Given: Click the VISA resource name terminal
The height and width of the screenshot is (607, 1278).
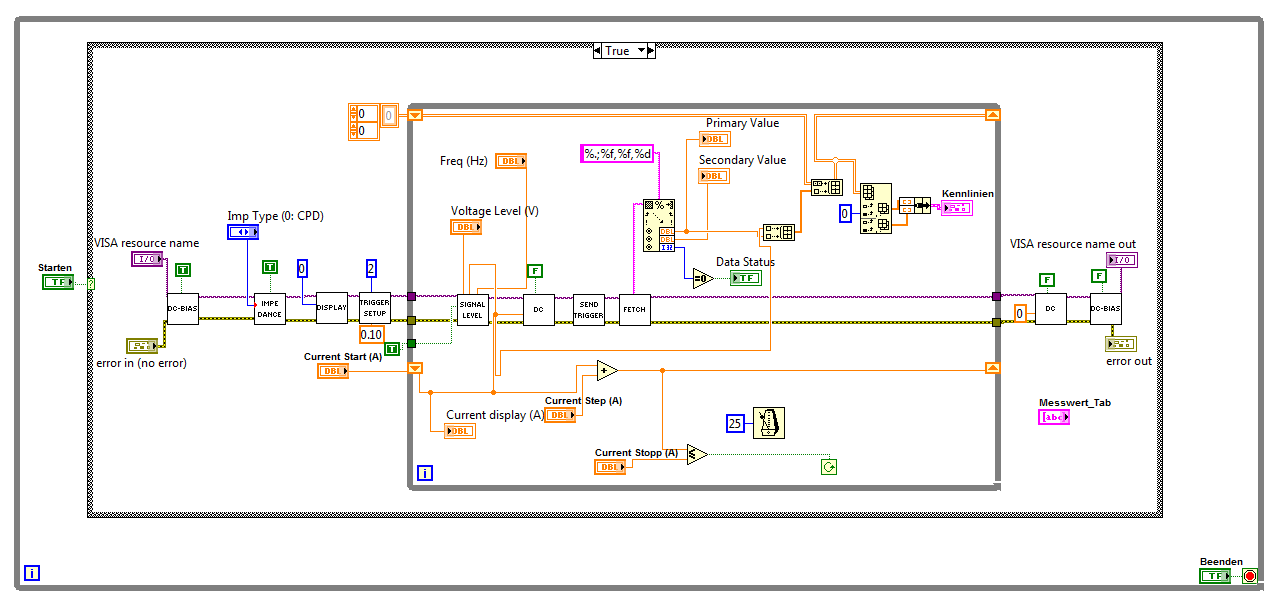Looking at the screenshot, I should 147,259.
